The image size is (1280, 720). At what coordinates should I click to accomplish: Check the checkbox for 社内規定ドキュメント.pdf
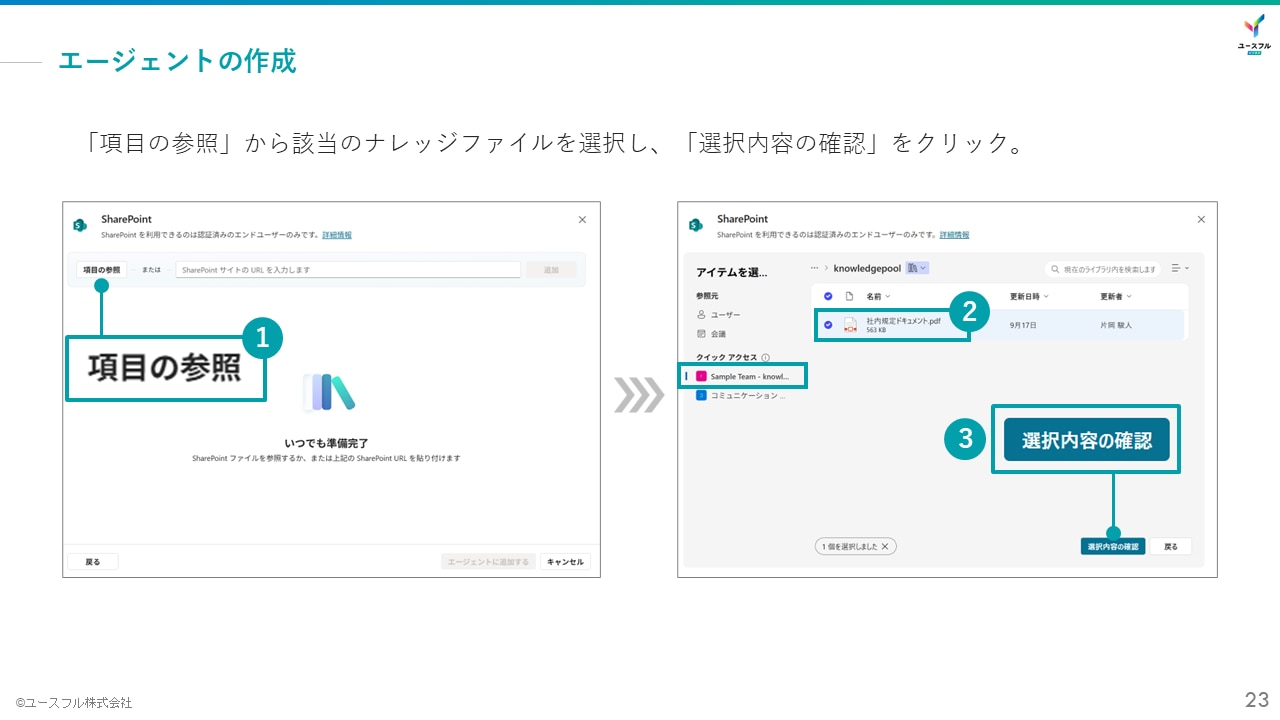(828, 323)
